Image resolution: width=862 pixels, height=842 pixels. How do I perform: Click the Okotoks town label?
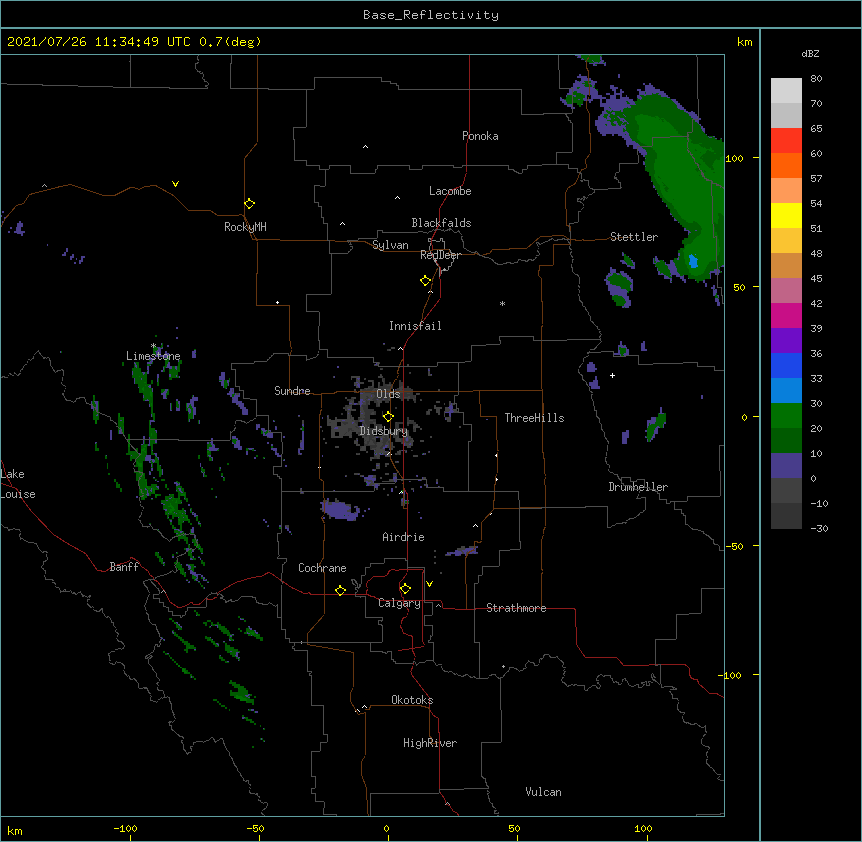point(412,700)
